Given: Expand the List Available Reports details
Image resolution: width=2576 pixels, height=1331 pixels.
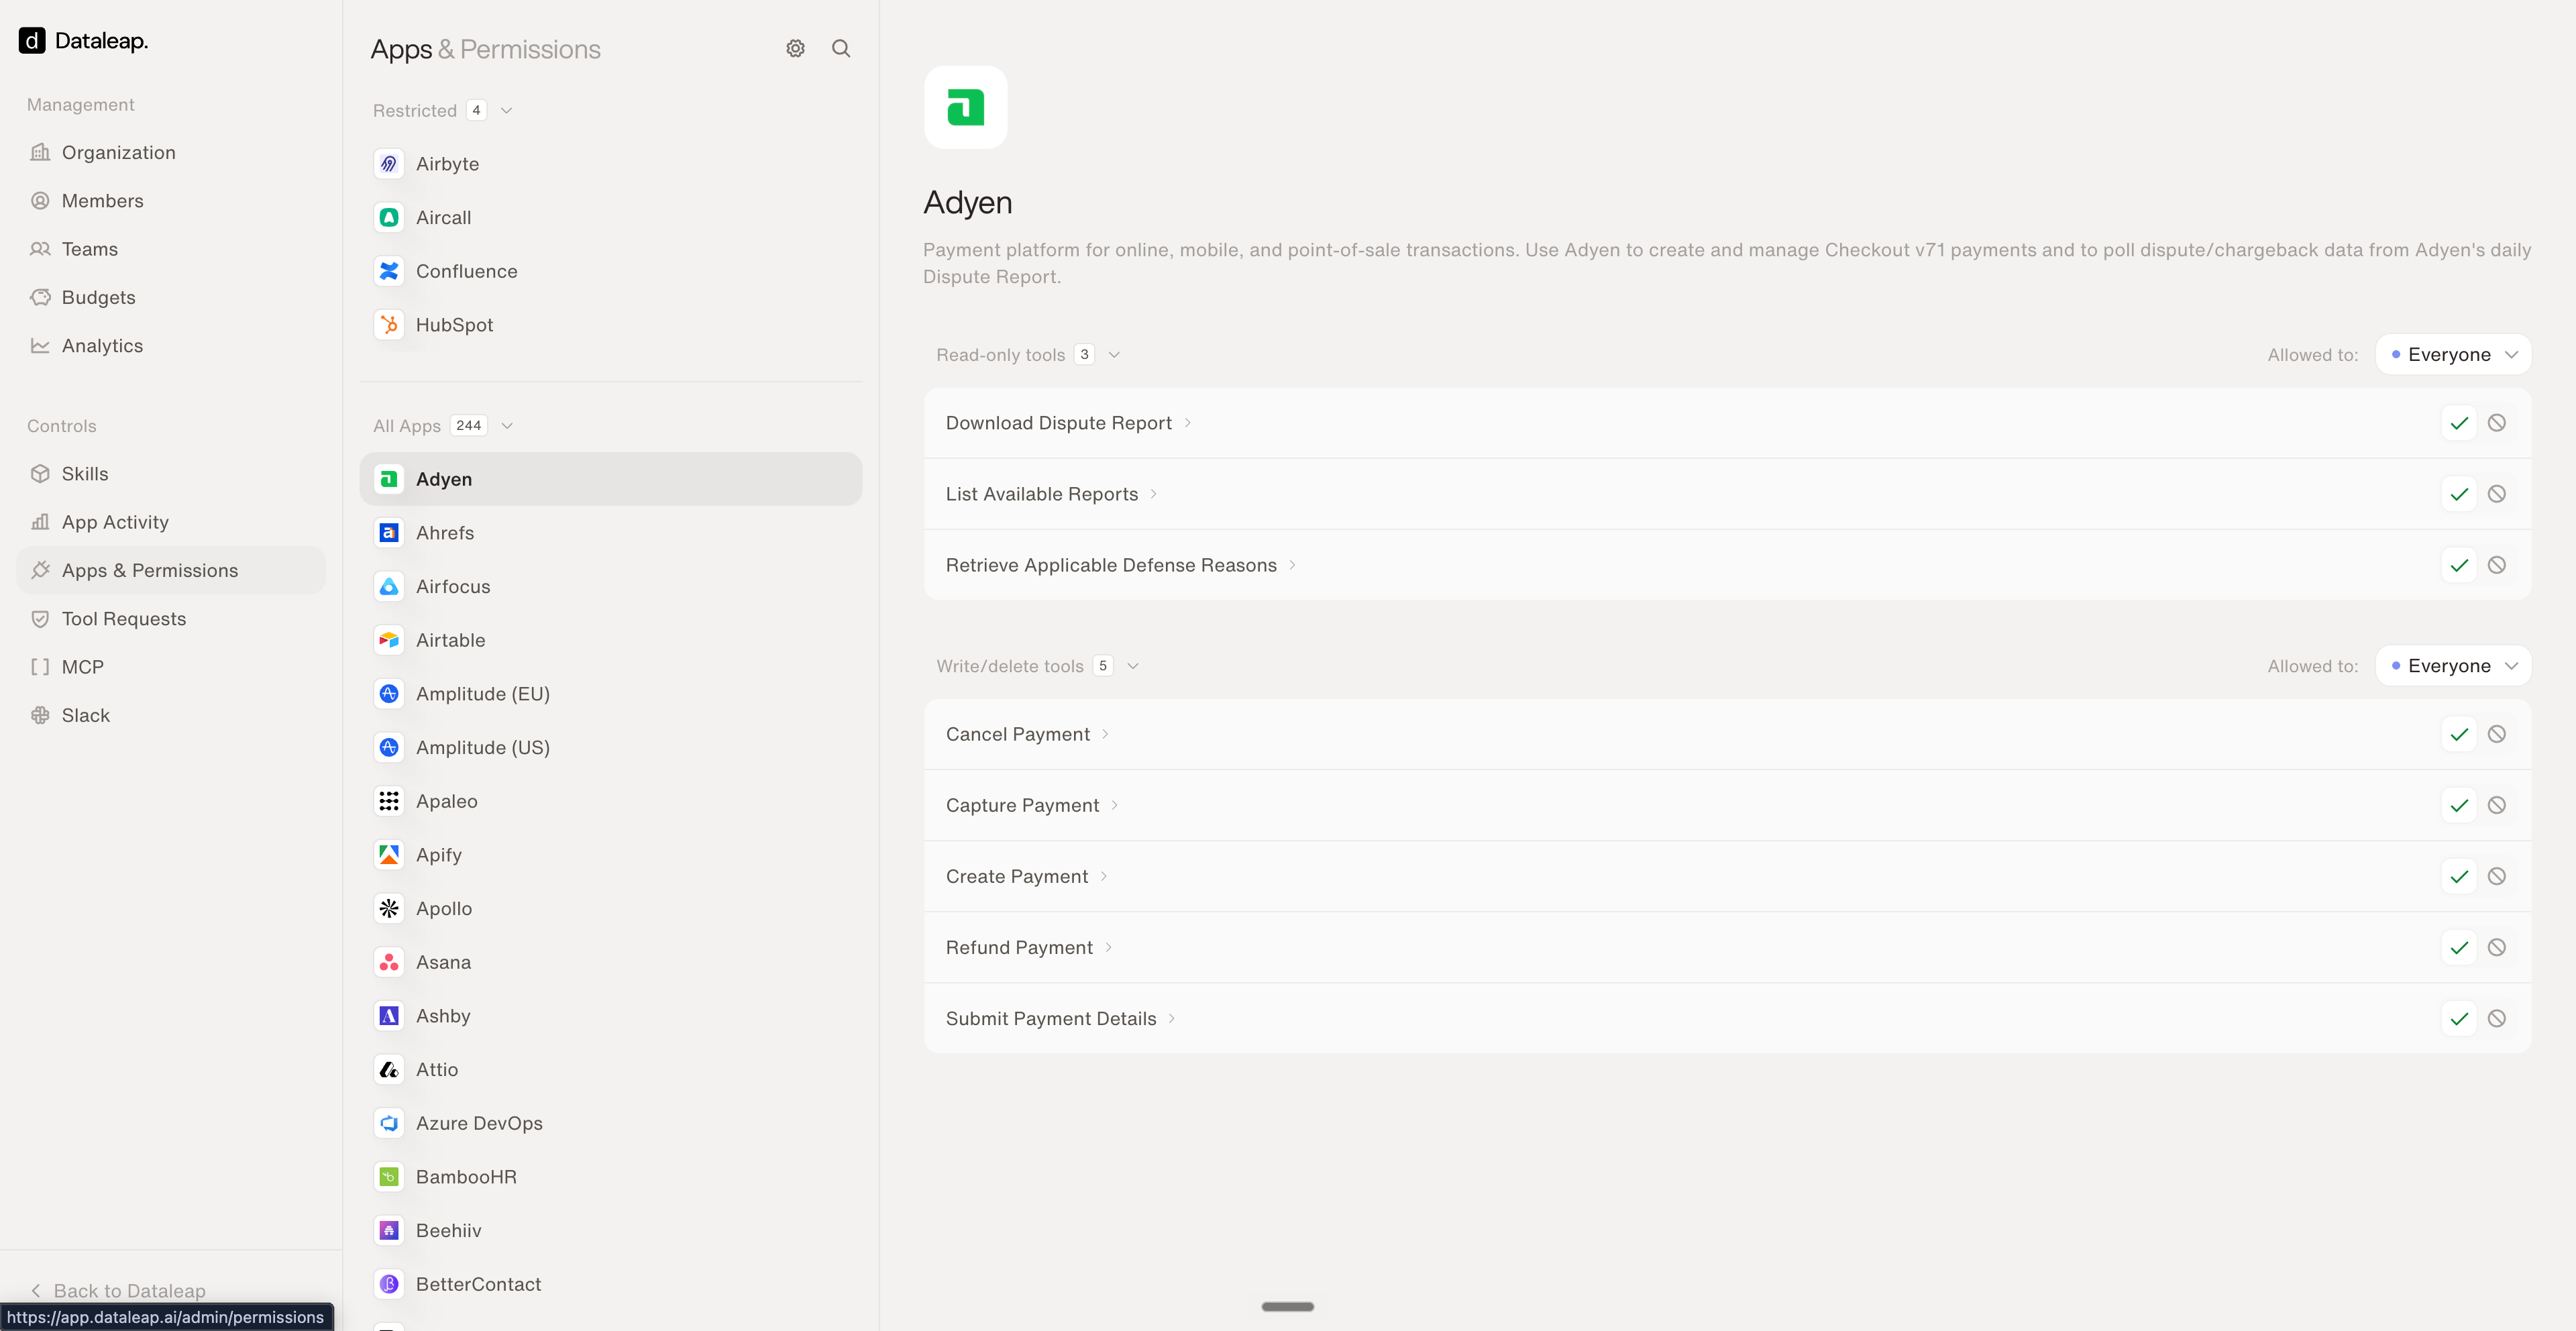Looking at the screenshot, I should click(x=1153, y=494).
